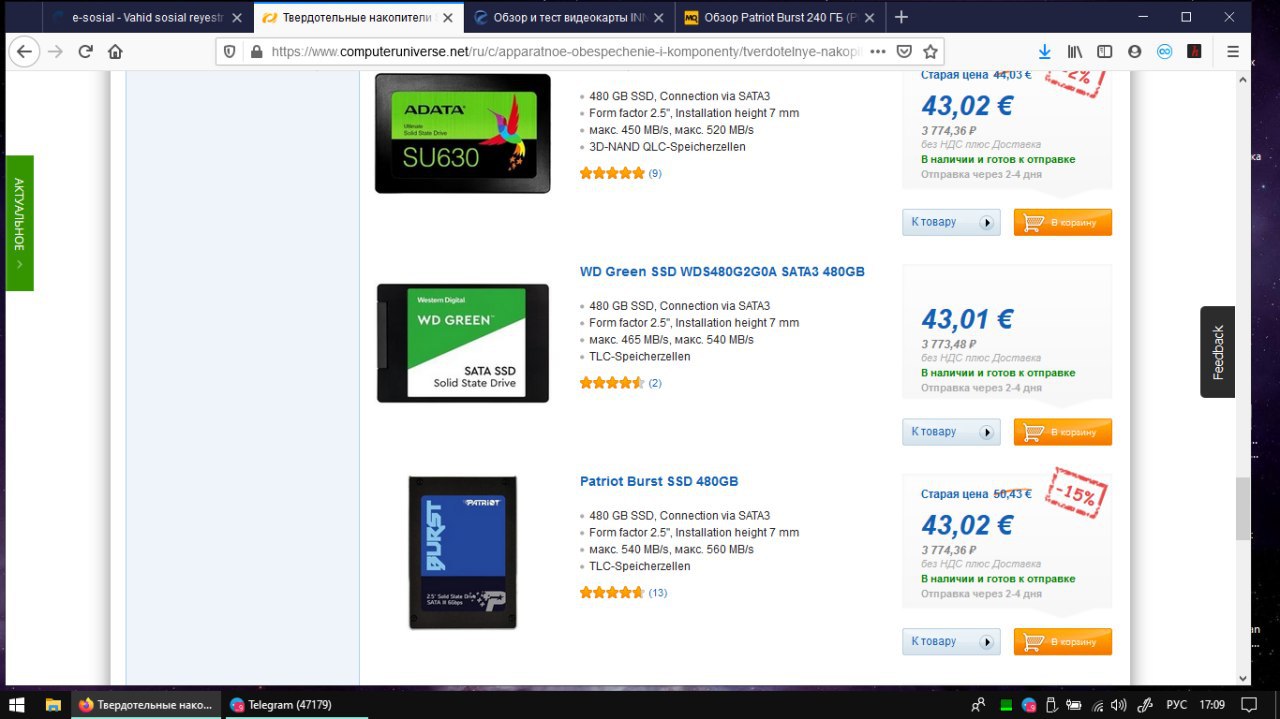Click the browser forward arrow
Screen dimensions: 1280x719
pos(55,52)
